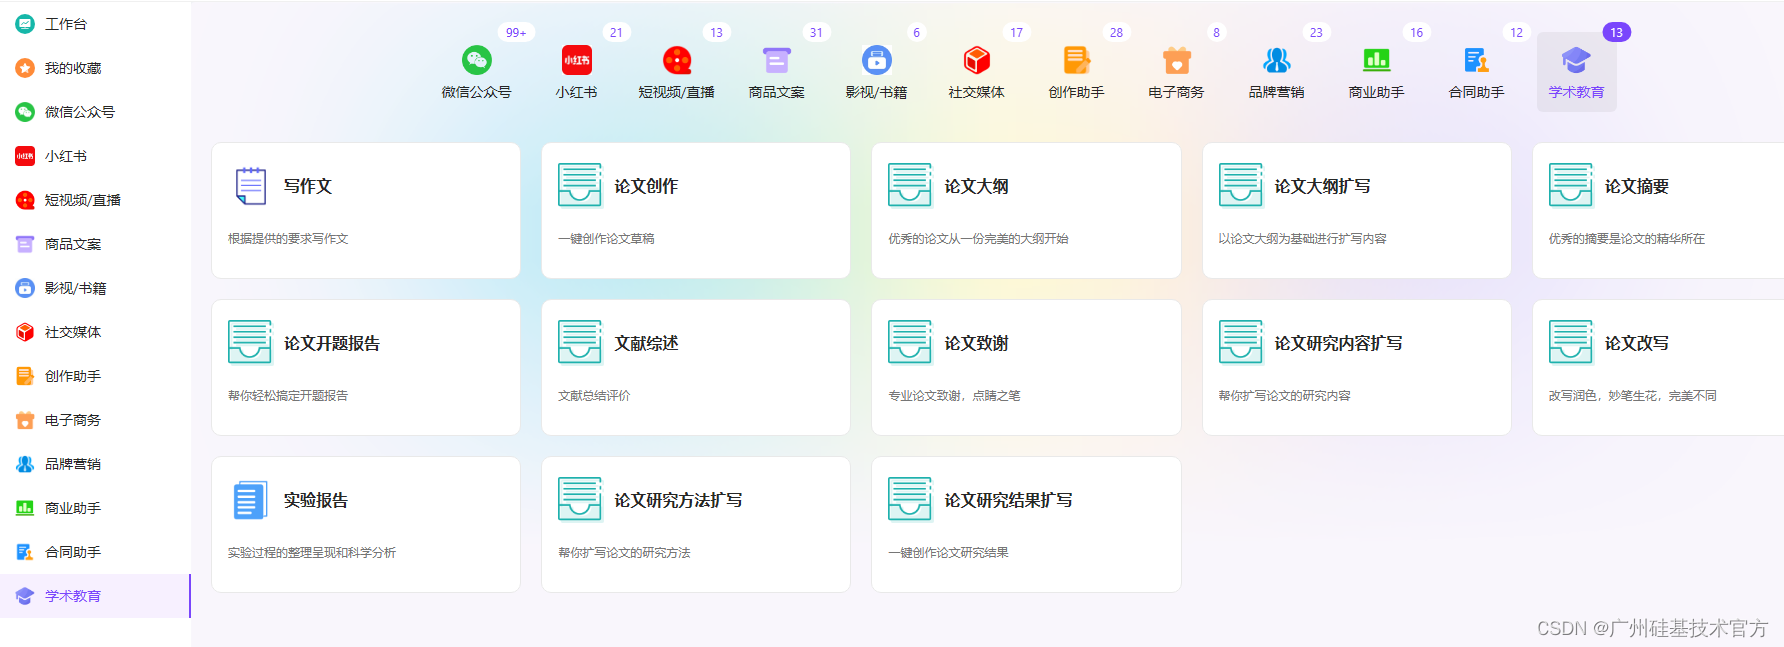
Task: Click the 论文创作 card icon
Action: tap(580, 185)
